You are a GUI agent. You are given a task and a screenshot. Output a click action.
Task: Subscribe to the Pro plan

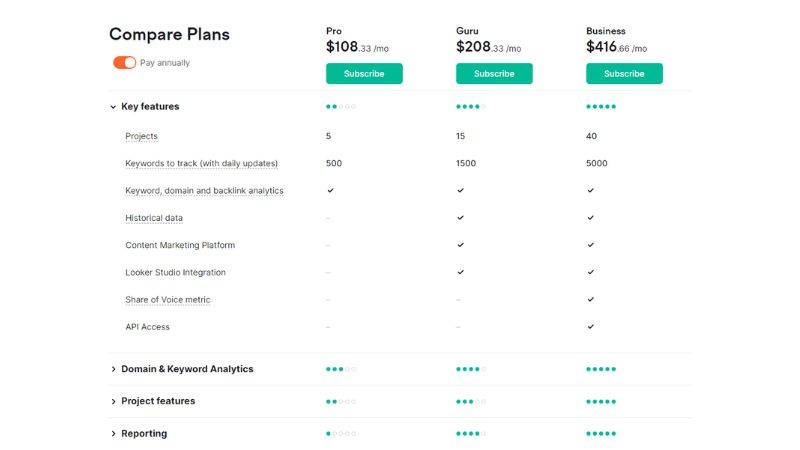pyautogui.click(x=364, y=73)
